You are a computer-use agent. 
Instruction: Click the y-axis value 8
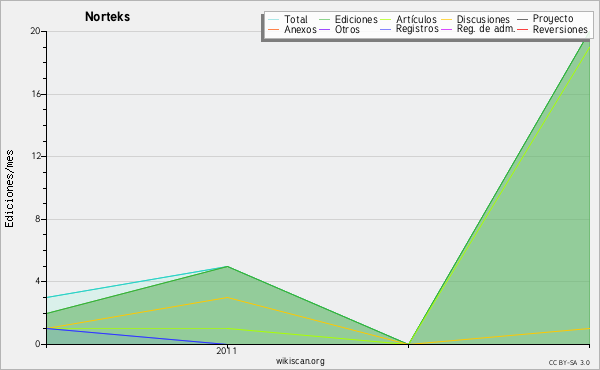pos(38,219)
